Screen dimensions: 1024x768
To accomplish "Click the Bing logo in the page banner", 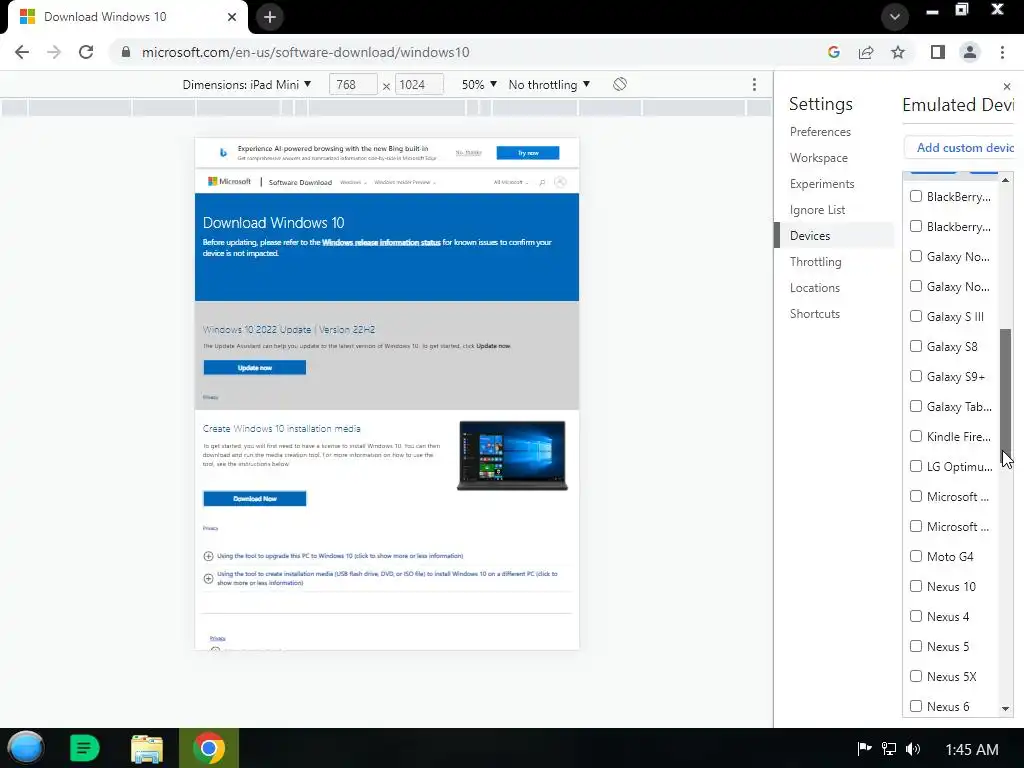I will click(223, 152).
